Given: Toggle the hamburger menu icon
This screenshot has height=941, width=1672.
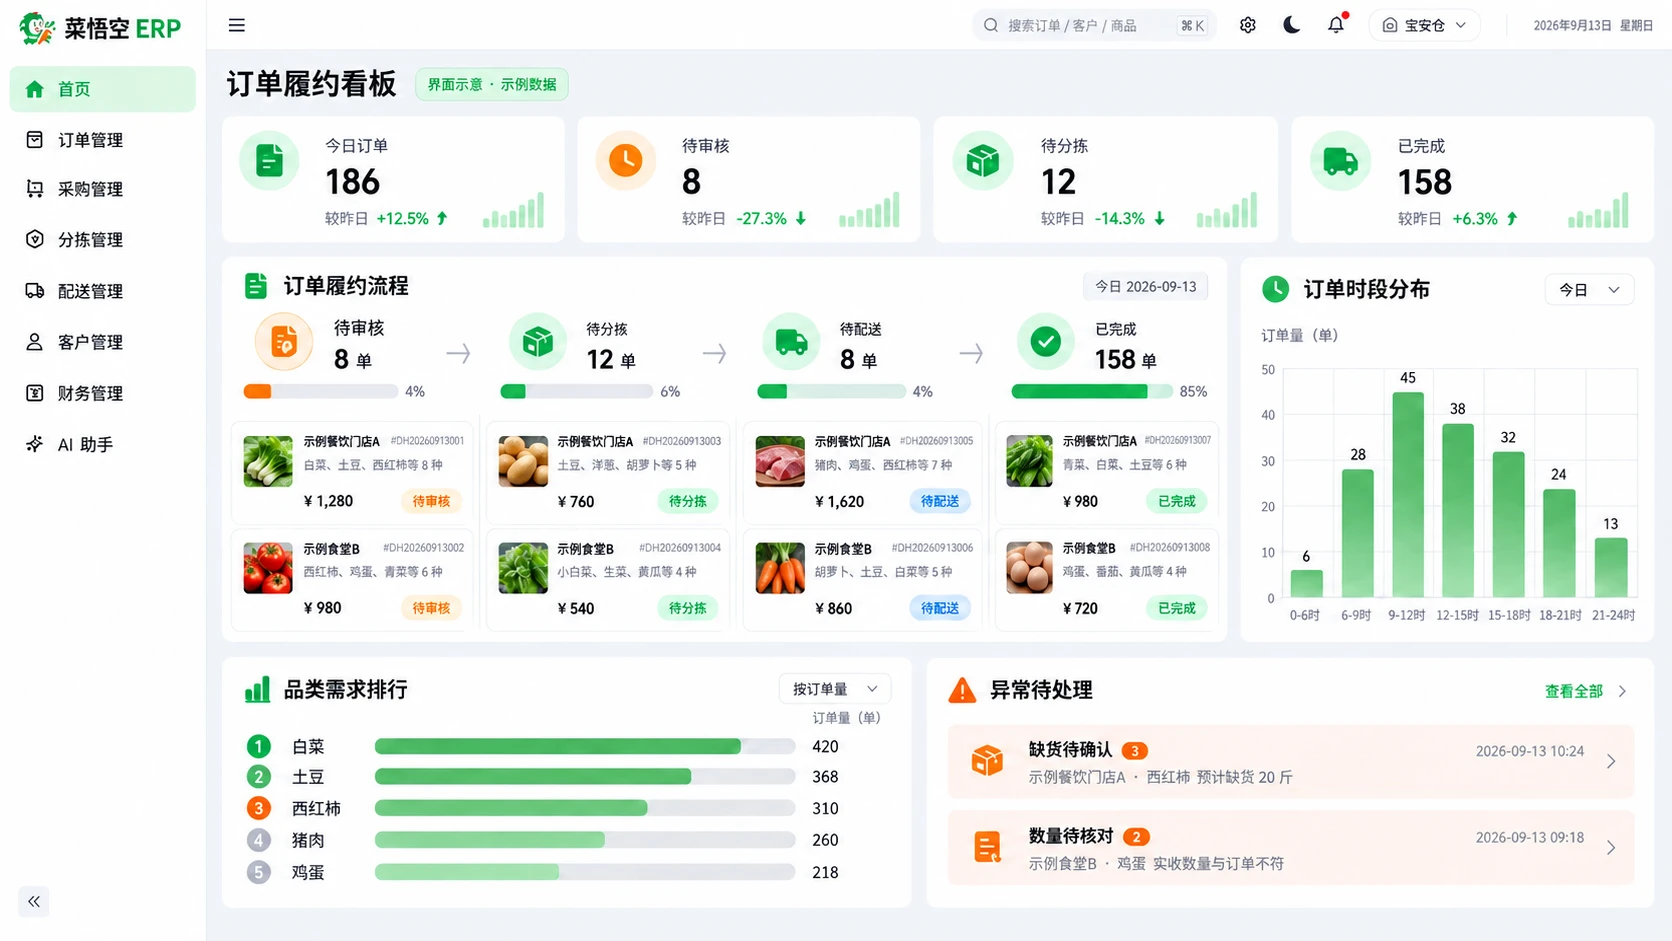Looking at the screenshot, I should pyautogui.click(x=236, y=25).
